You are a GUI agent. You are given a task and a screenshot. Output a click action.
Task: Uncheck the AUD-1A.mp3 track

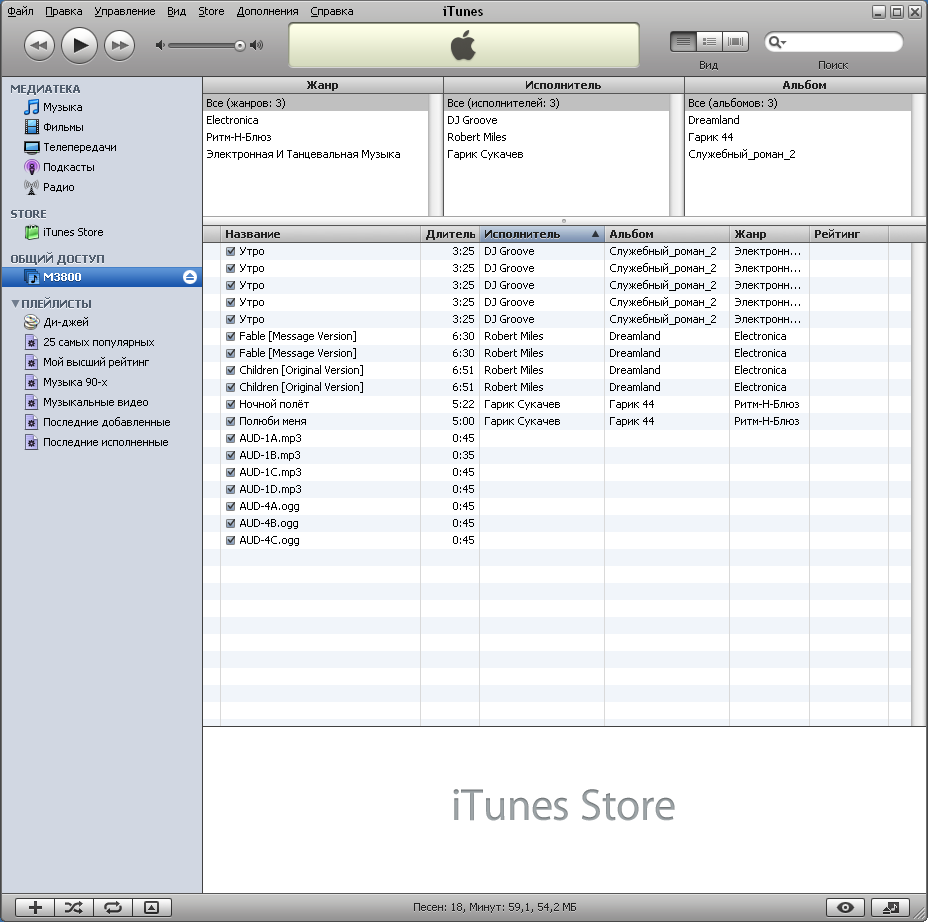[231, 439]
